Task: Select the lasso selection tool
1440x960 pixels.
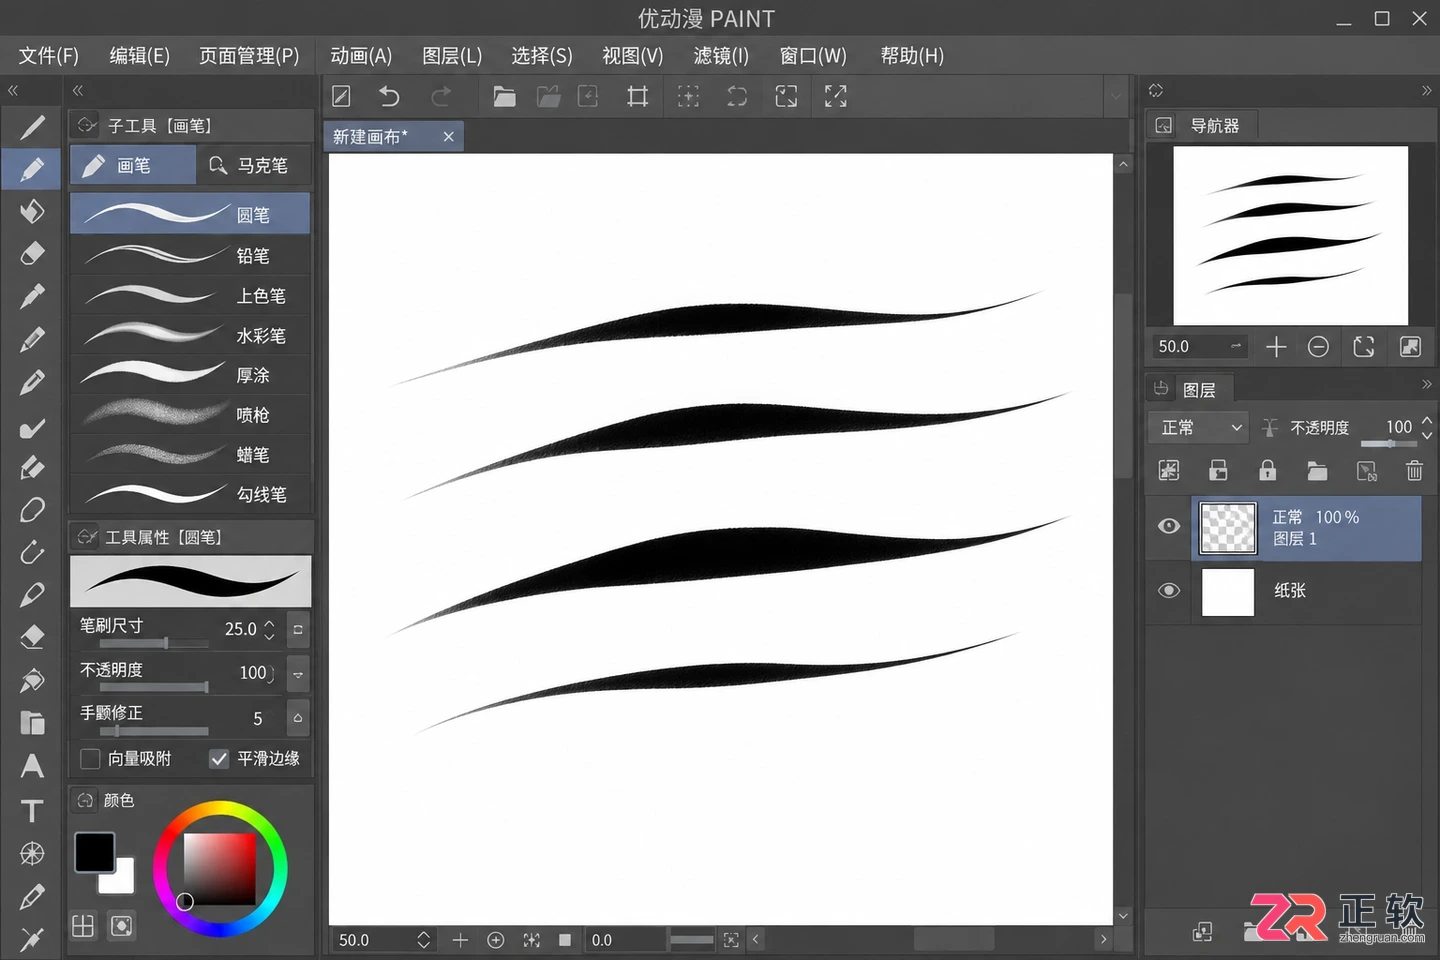Action: coord(32,510)
